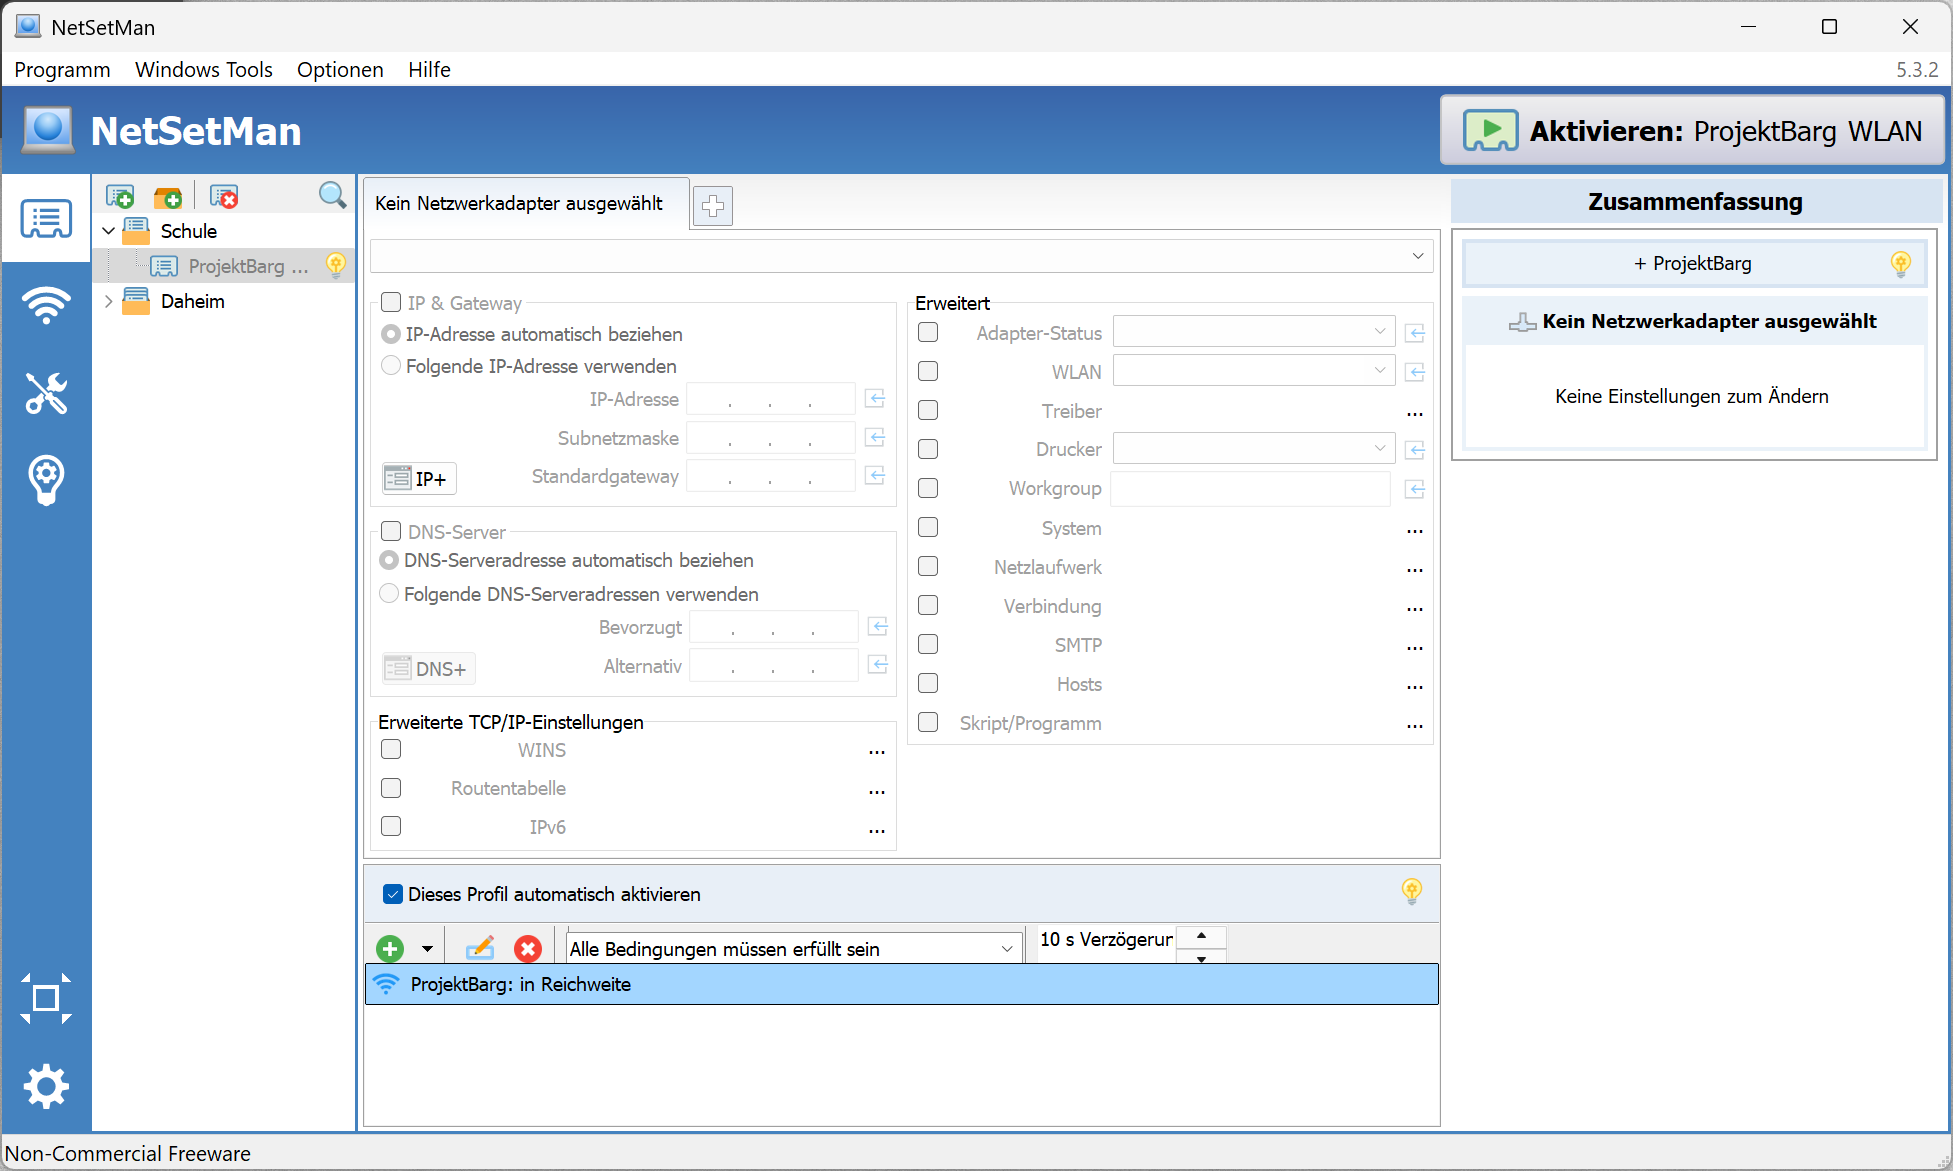Viewport: 1953px width, 1171px height.
Task: Delete the selected profile
Action: click(x=222, y=195)
